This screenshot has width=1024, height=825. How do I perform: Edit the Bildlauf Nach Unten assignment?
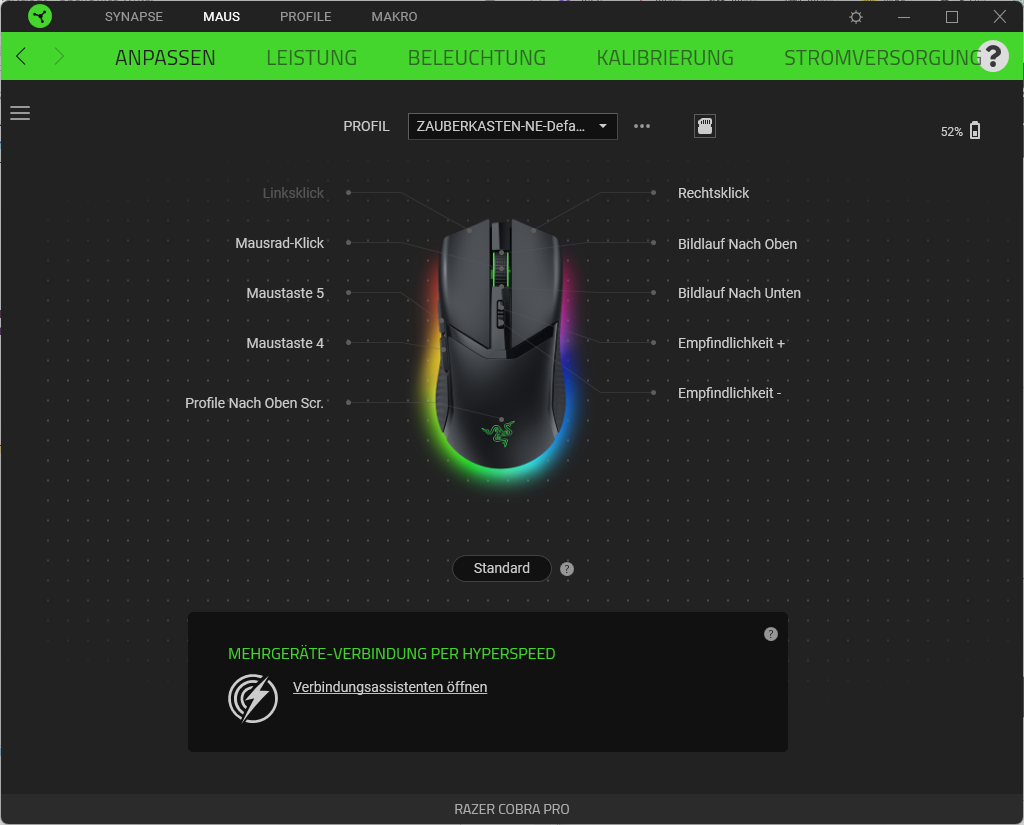[x=739, y=293]
